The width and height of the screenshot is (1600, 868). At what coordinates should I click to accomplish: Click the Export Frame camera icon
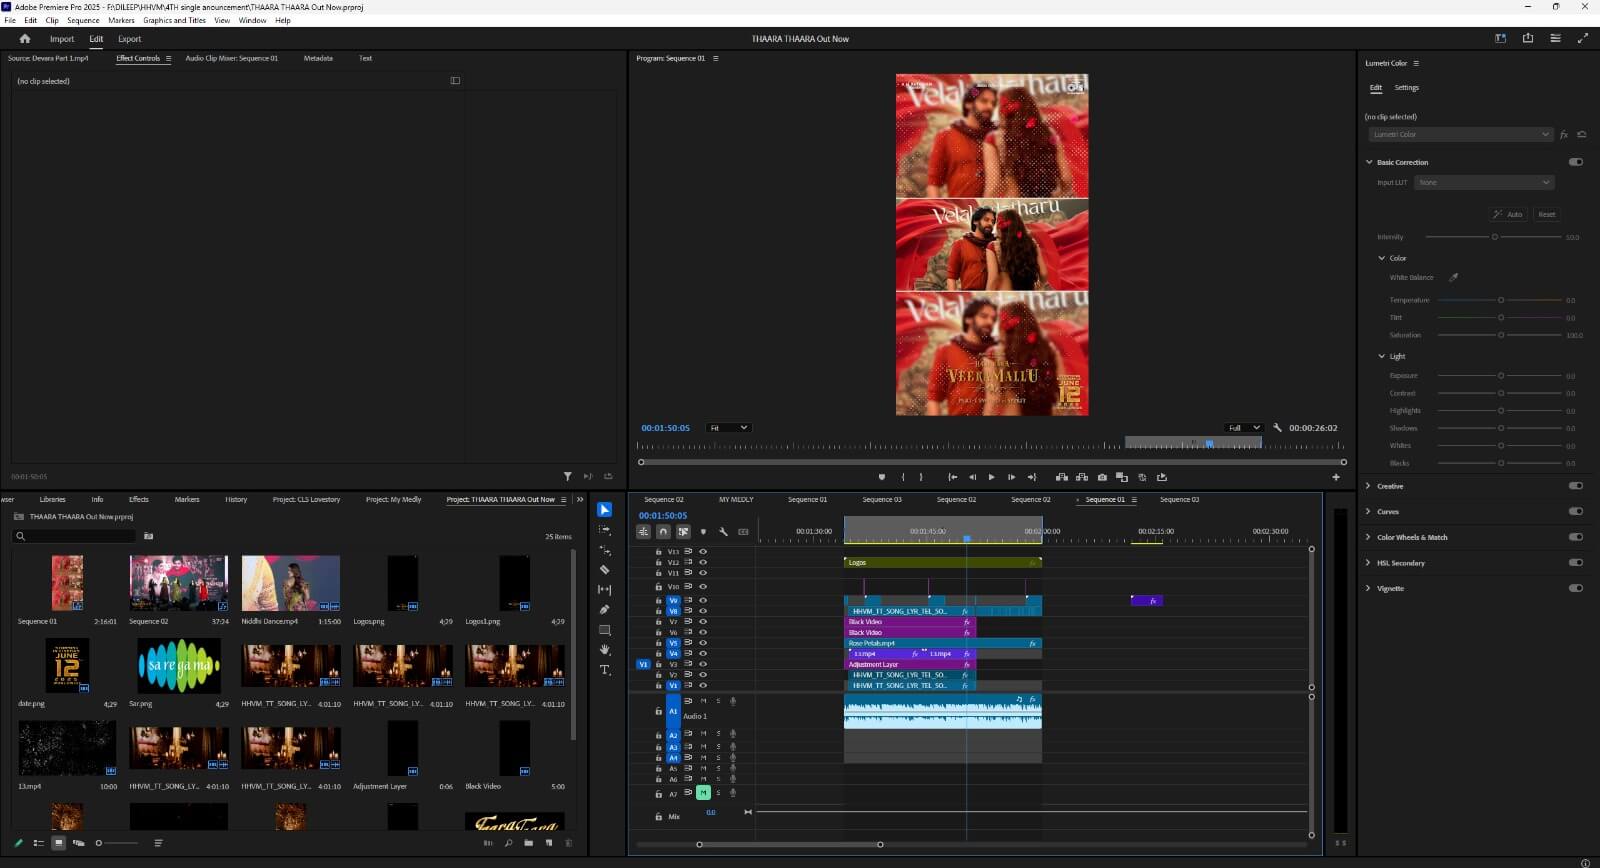coord(1102,477)
